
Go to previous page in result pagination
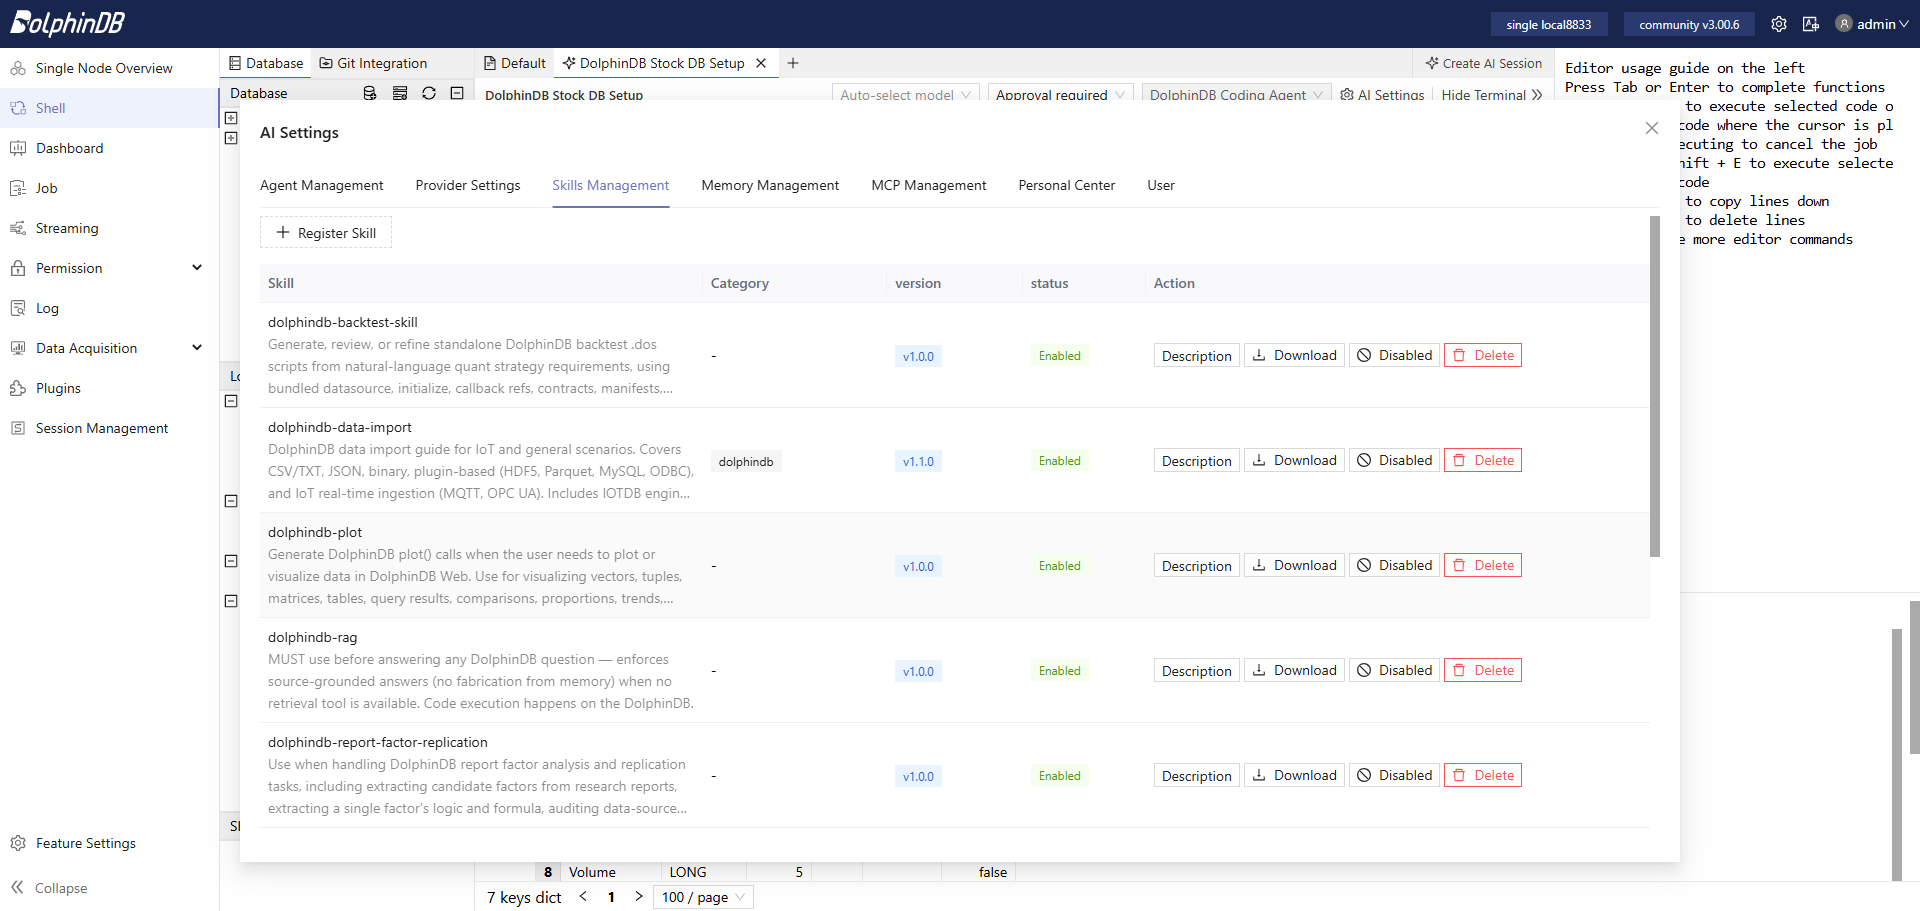point(583,897)
